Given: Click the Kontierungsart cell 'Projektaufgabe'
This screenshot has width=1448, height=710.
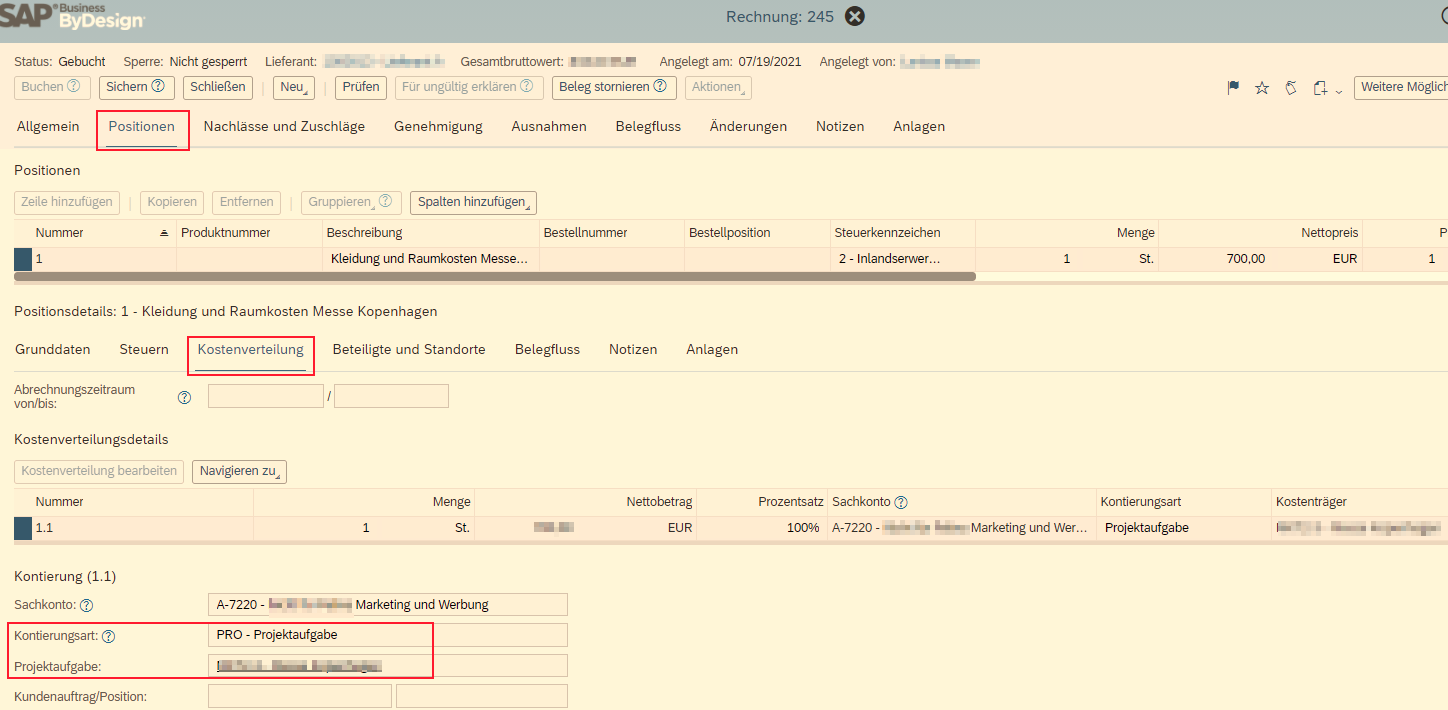Looking at the screenshot, I should [x=1183, y=528].
